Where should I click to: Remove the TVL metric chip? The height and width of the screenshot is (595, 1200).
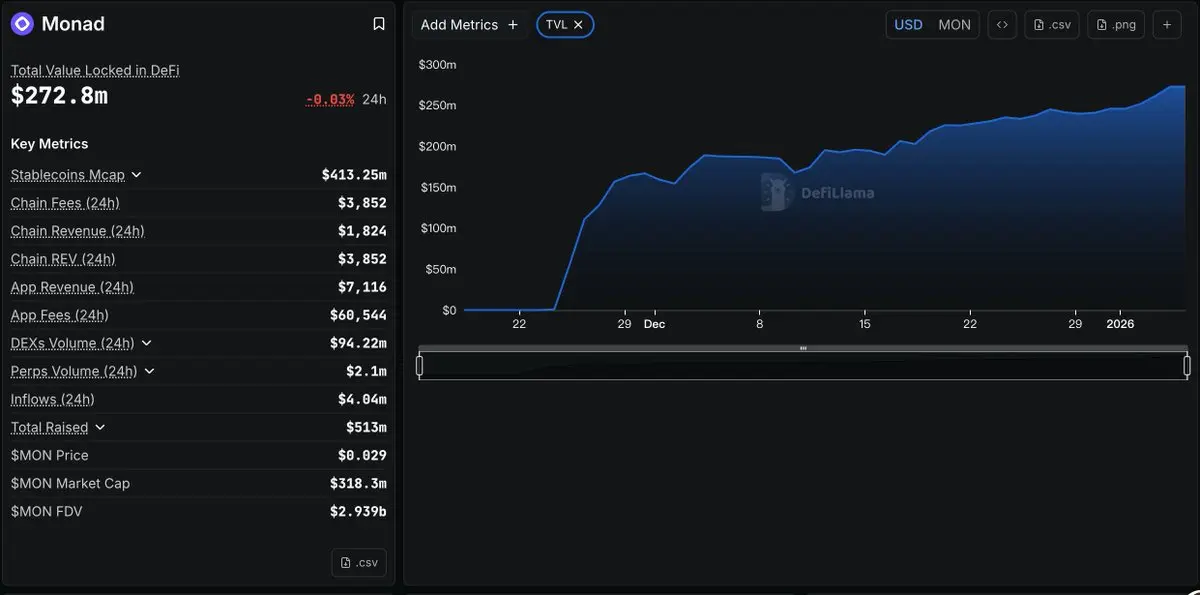578,25
